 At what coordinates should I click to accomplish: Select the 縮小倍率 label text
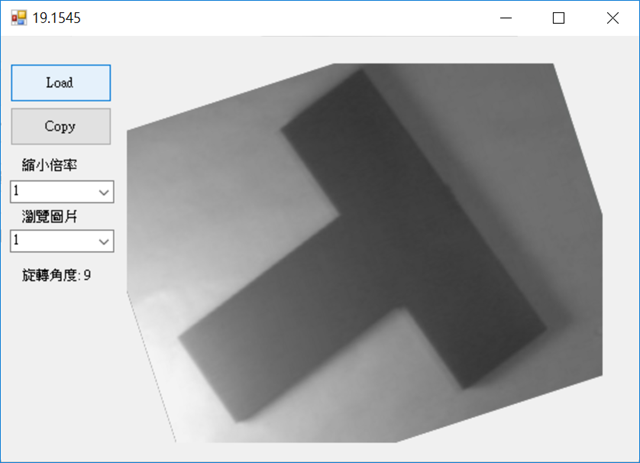tap(49, 165)
